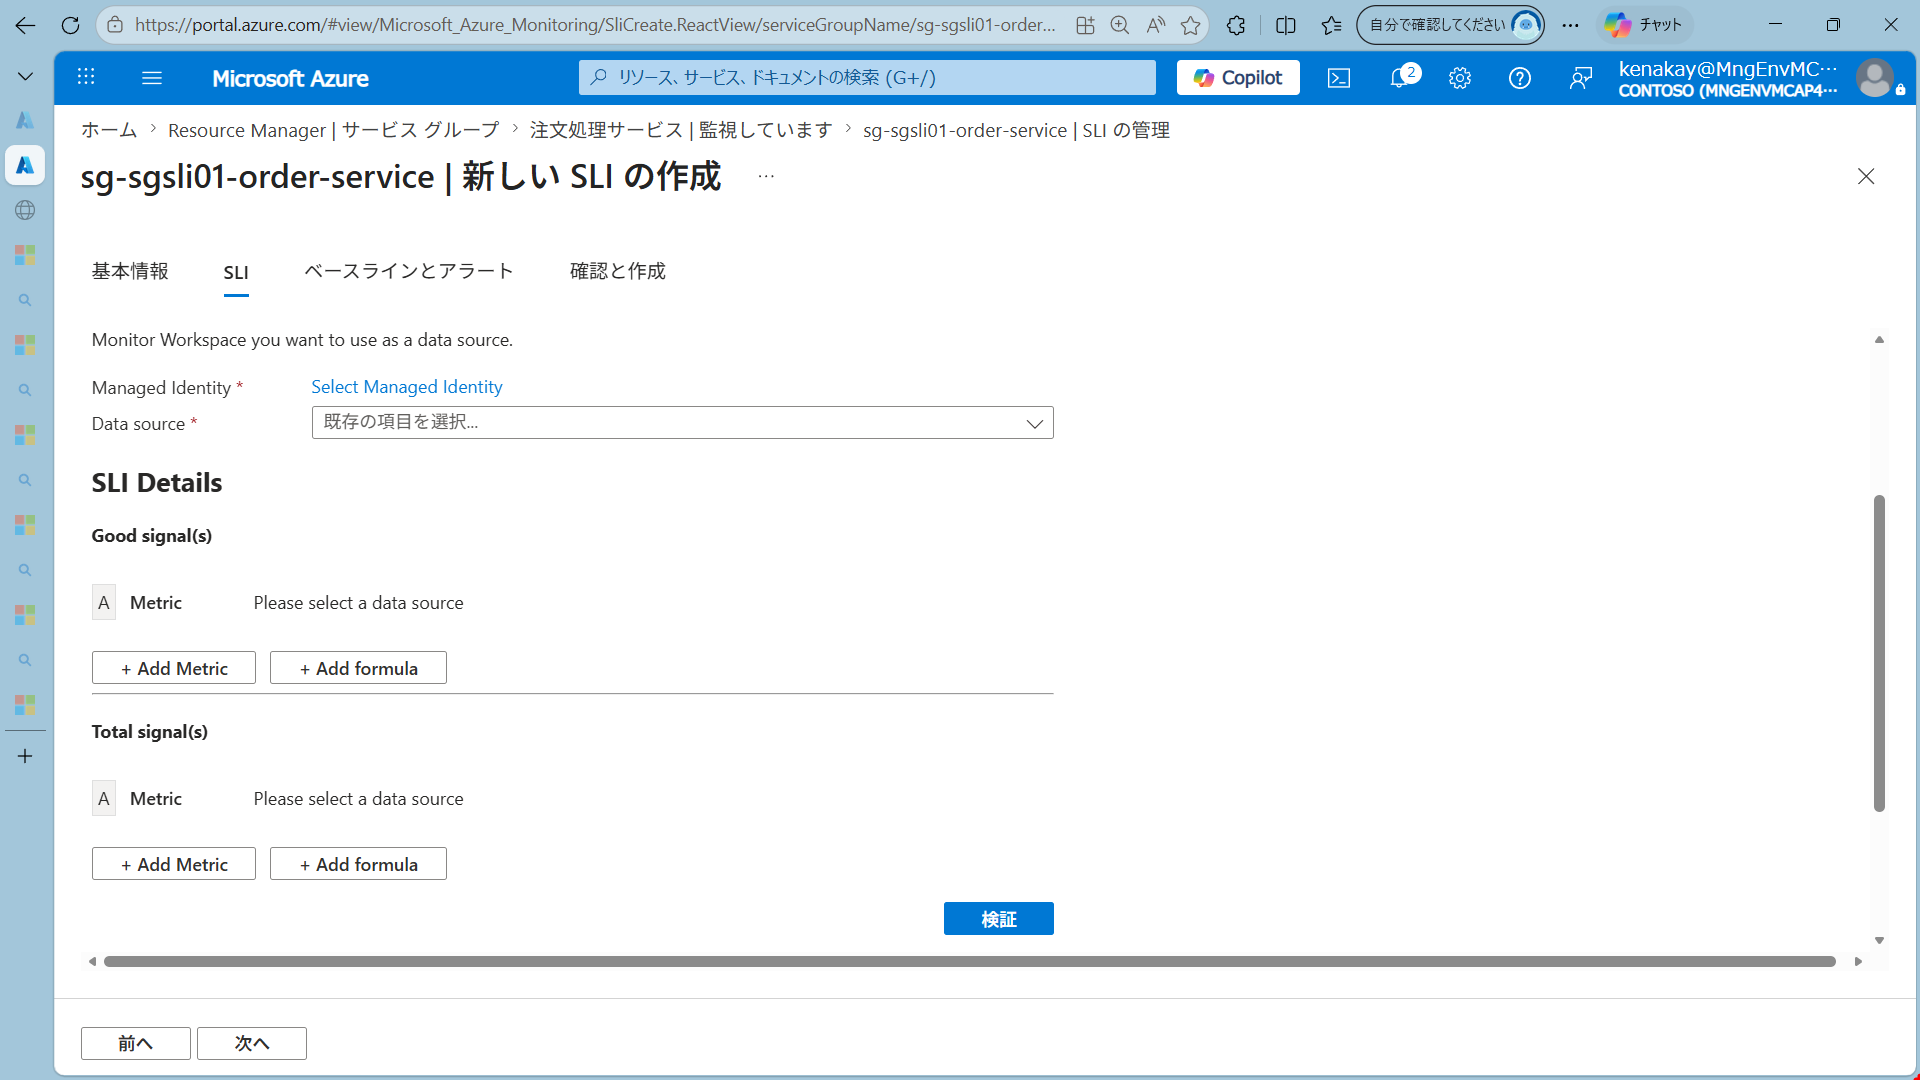Select the SLI tab
This screenshot has width=1920, height=1080.
coord(236,272)
